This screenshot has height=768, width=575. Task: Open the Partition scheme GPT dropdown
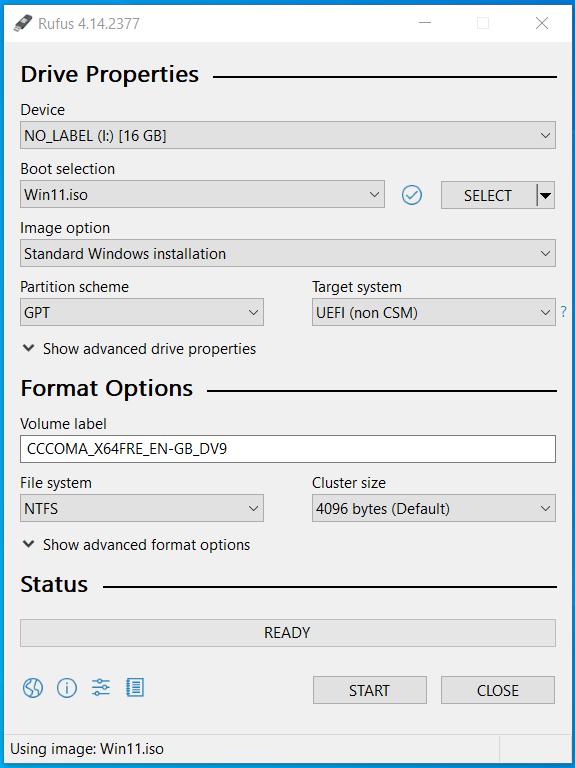pos(142,312)
